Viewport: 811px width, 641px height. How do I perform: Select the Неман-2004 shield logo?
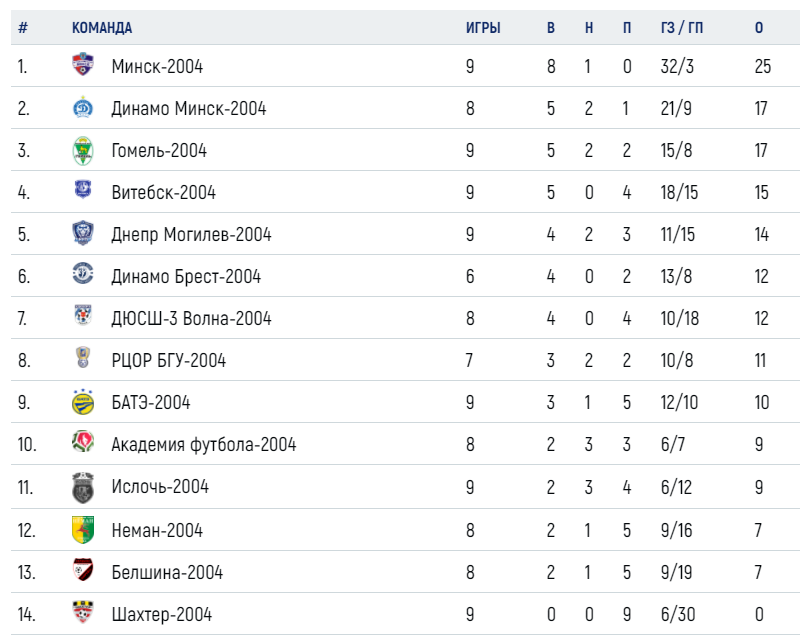[83, 530]
